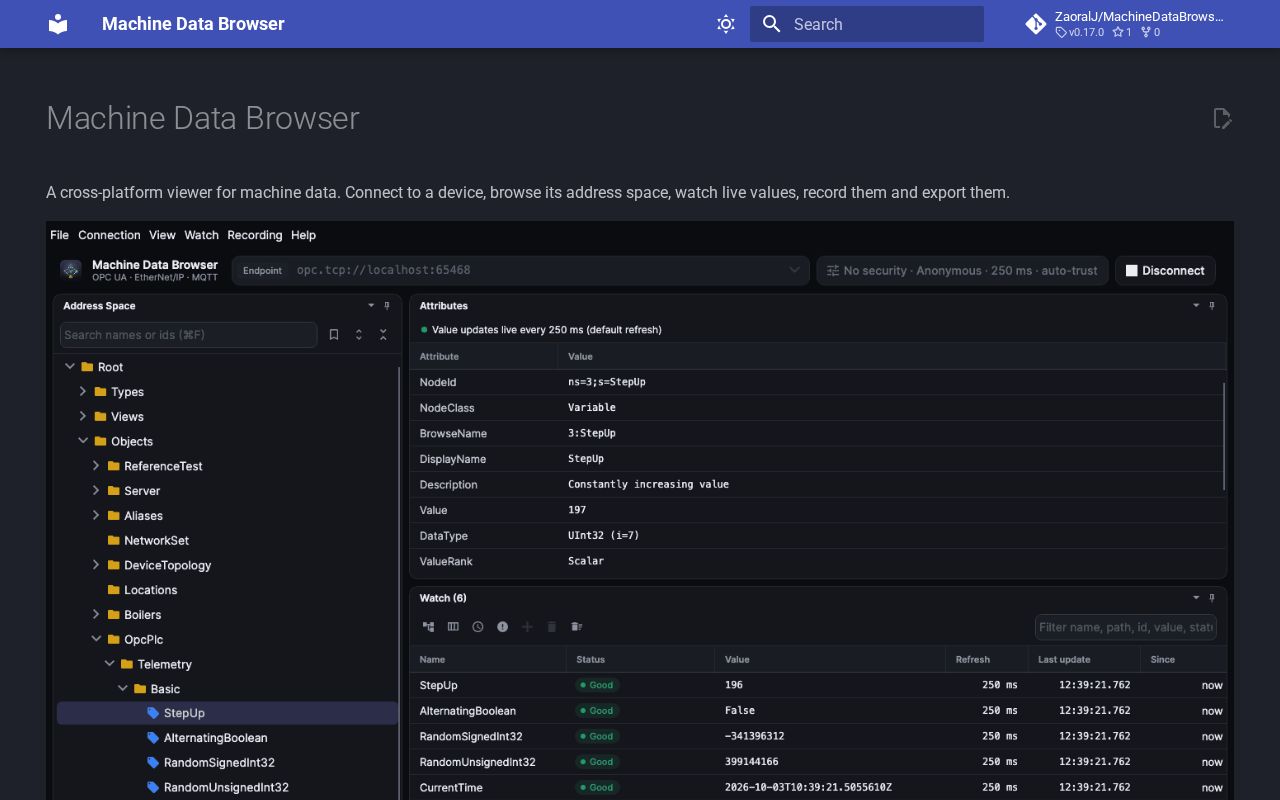1280x800 pixels.
Task: Expand the Types folder
Action: click(83, 392)
